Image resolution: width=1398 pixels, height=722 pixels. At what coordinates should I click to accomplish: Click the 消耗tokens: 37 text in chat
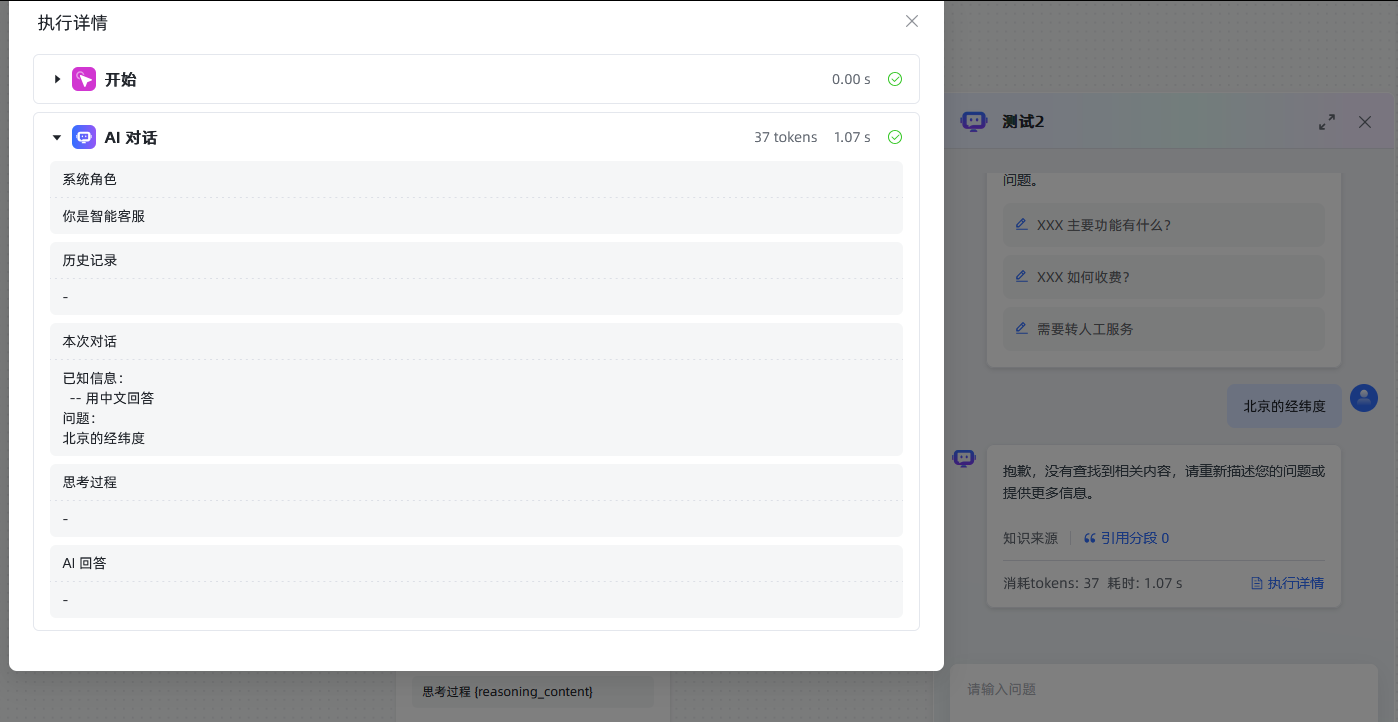pos(1051,583)
